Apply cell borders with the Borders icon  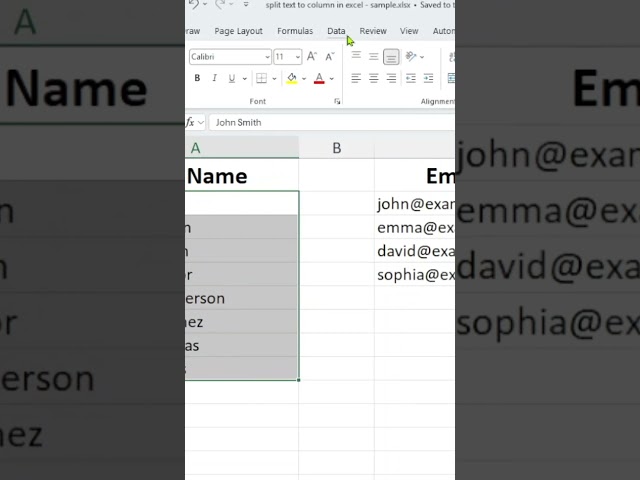click(x=261, y=78)
